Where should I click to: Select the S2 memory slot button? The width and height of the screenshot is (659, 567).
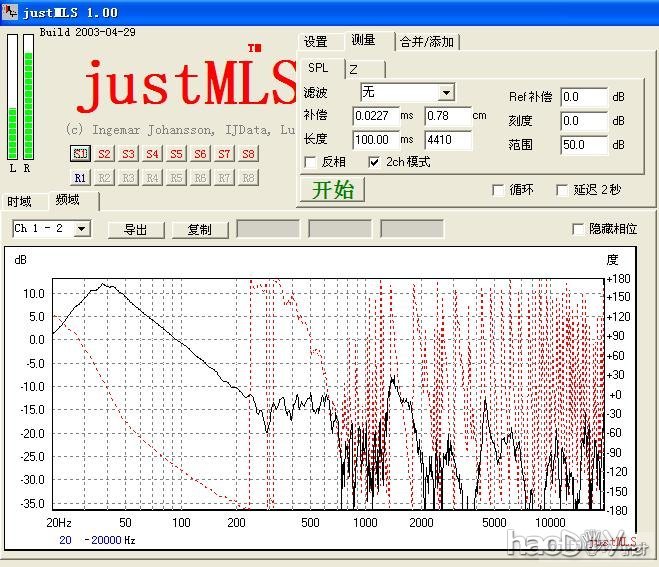pos(104,154)
